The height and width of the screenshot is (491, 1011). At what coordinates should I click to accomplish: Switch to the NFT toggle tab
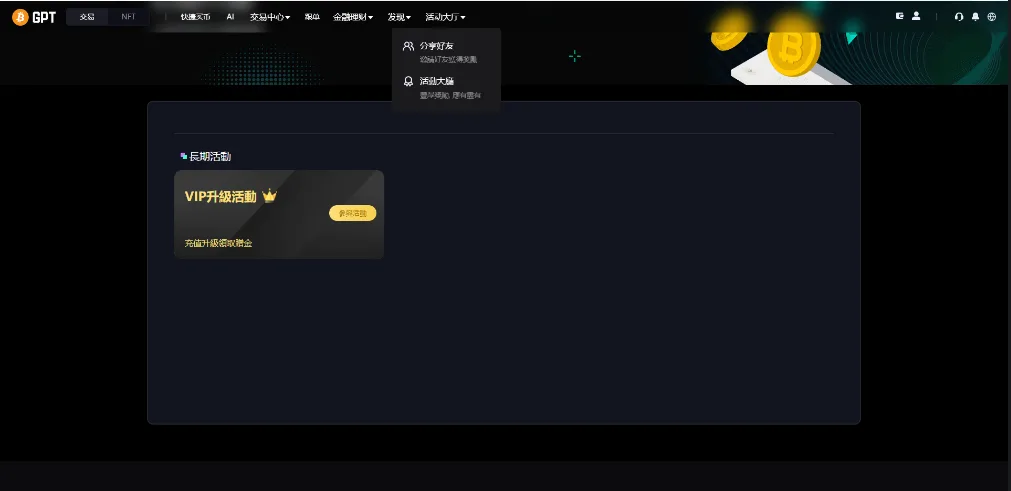point(128,17)
